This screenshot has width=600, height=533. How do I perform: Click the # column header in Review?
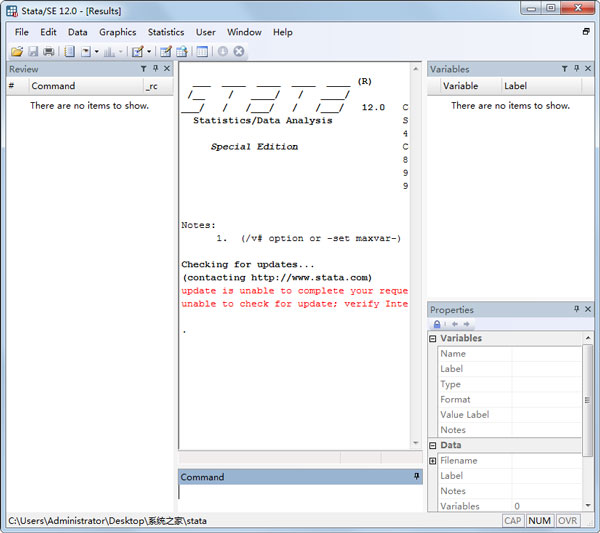coord(18,86)
